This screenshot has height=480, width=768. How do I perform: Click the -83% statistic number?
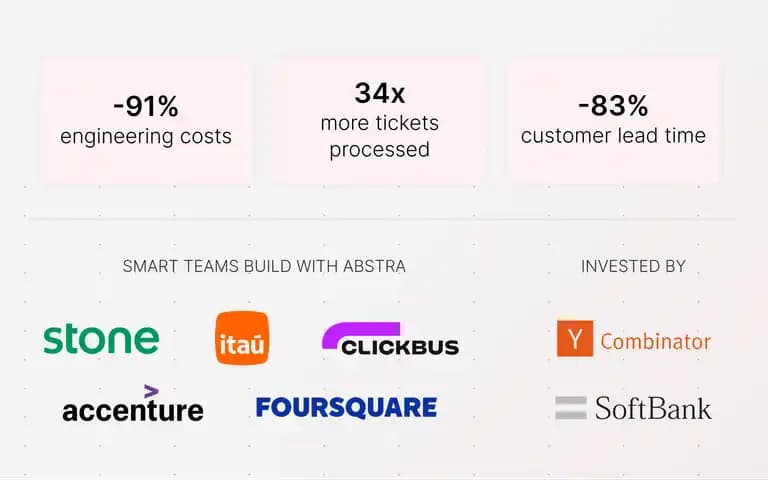(613, 105)
